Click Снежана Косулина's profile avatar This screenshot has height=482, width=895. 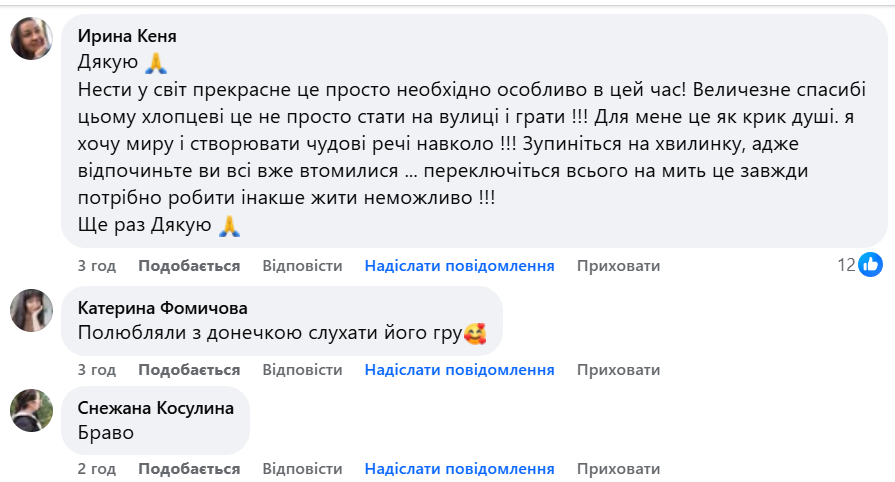tap(31, 410)
